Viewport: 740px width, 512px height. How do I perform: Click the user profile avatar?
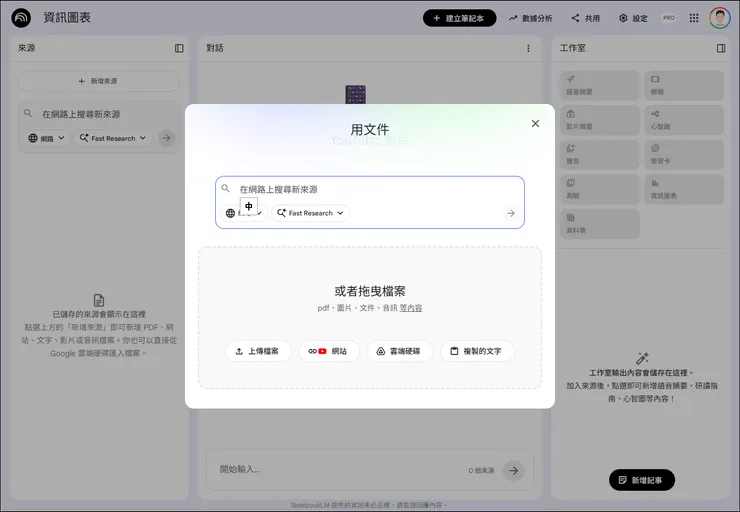[x=720, y=18]
